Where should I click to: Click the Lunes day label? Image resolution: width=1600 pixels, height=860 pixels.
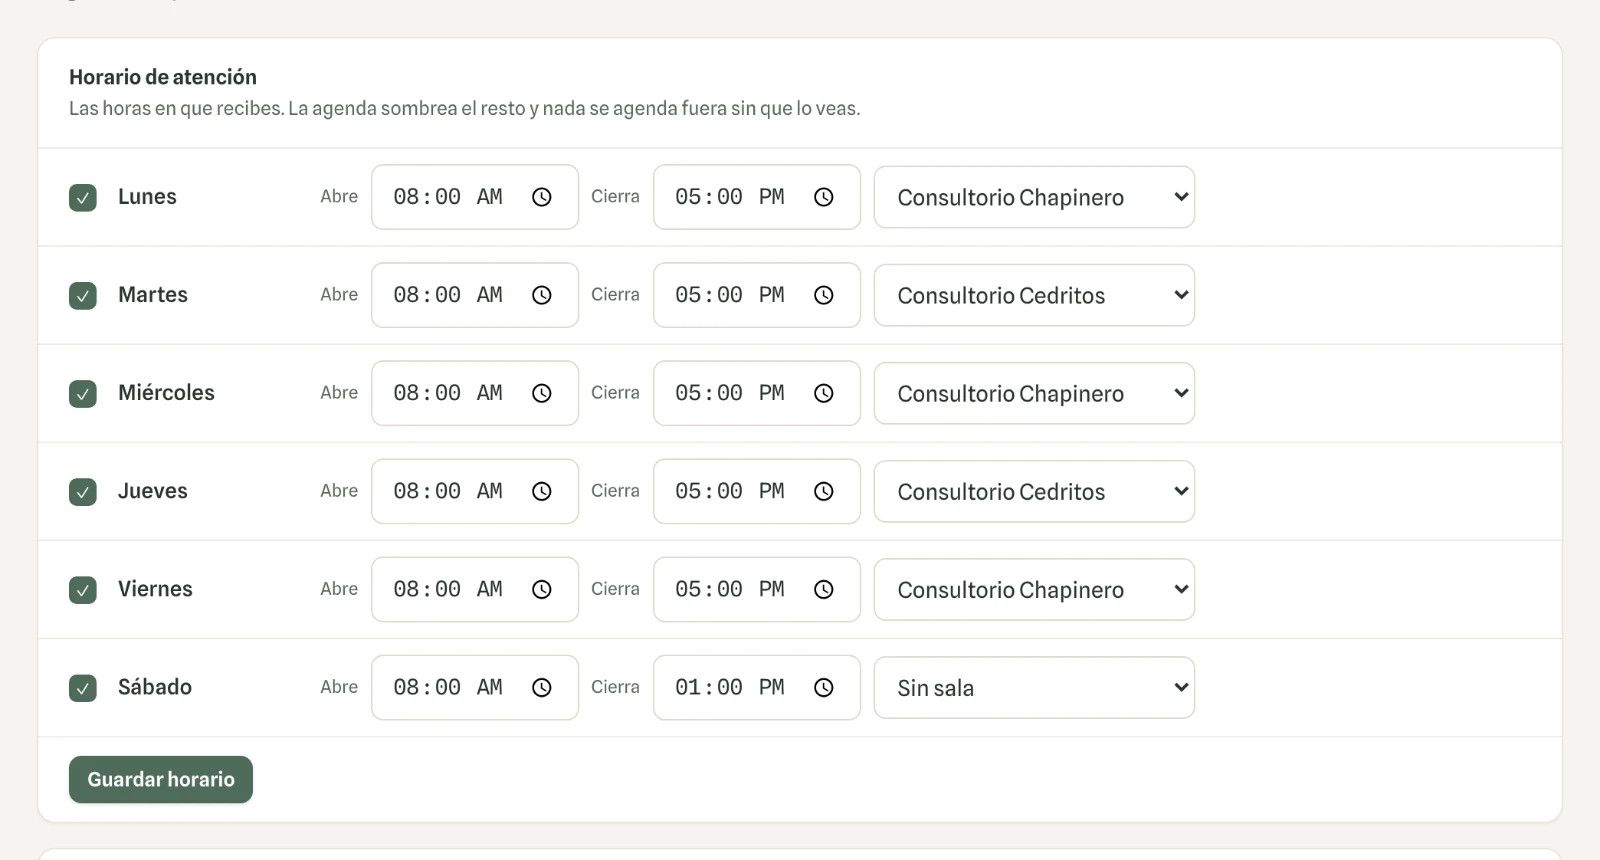pos(147,197)
